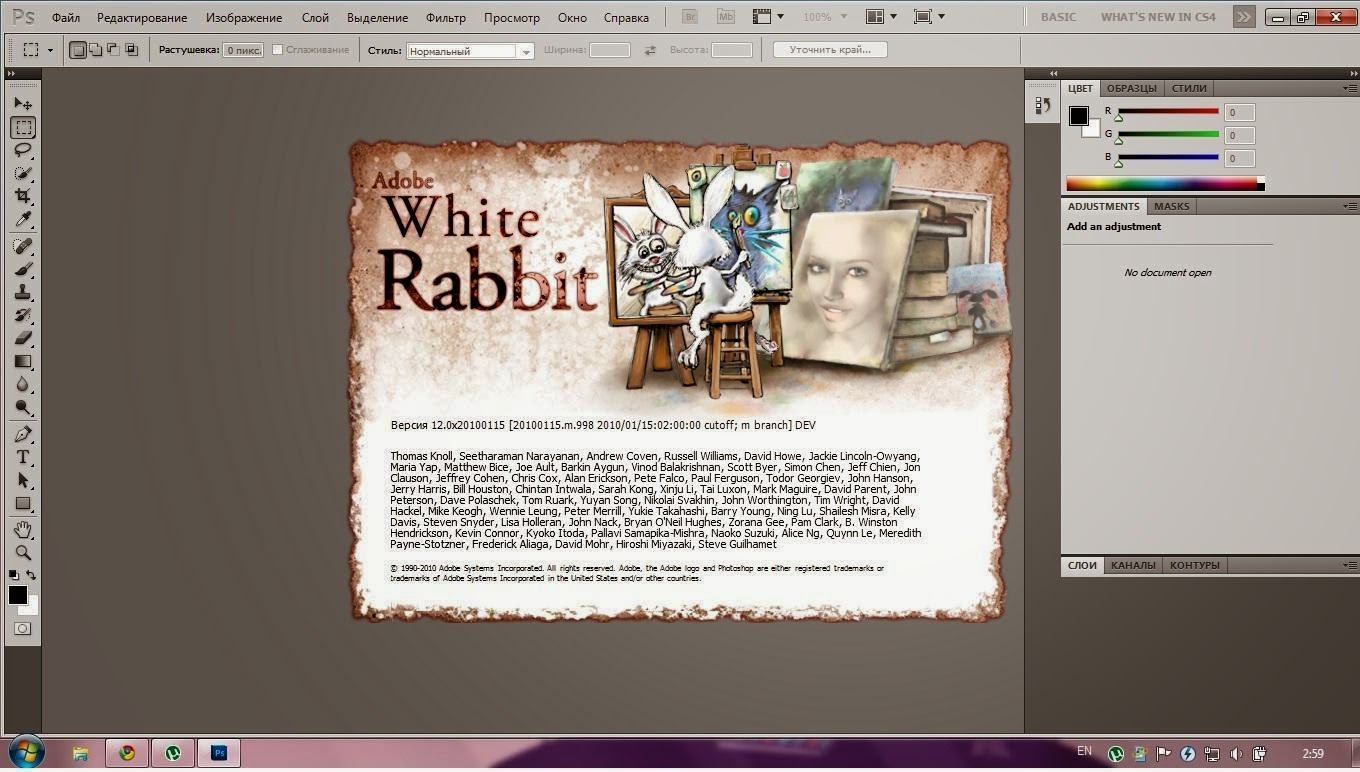
Task: Select the Lasso tool
Action: pyautogui.click(x=23, y=150)
